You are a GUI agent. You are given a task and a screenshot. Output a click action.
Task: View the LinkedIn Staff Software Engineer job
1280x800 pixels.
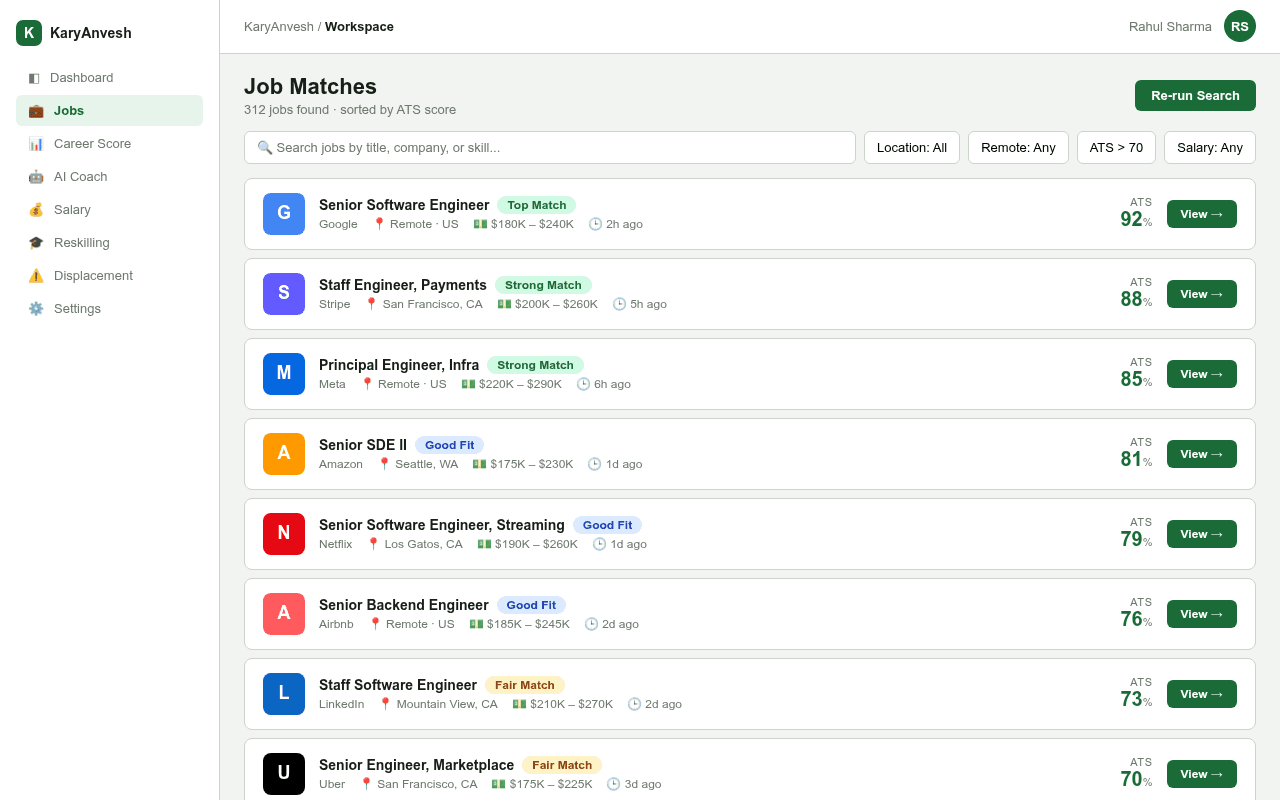(x=1202, y=694)
